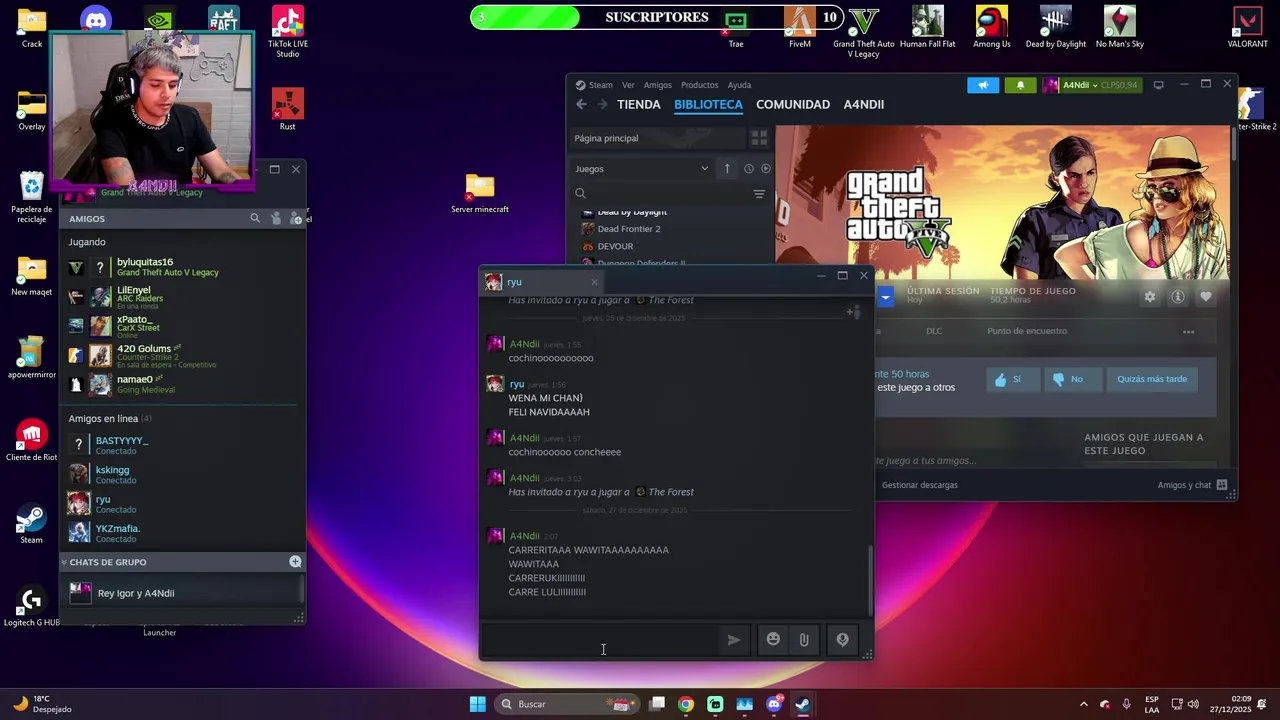Open Steam Big Picture monitor icon
The image size is (1280, 720).
pos(1158,85)
